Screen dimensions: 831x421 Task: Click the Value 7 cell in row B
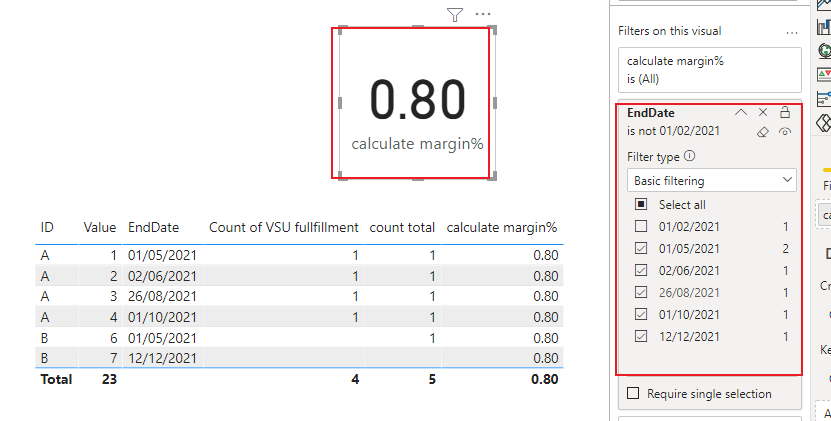[113, 358]
